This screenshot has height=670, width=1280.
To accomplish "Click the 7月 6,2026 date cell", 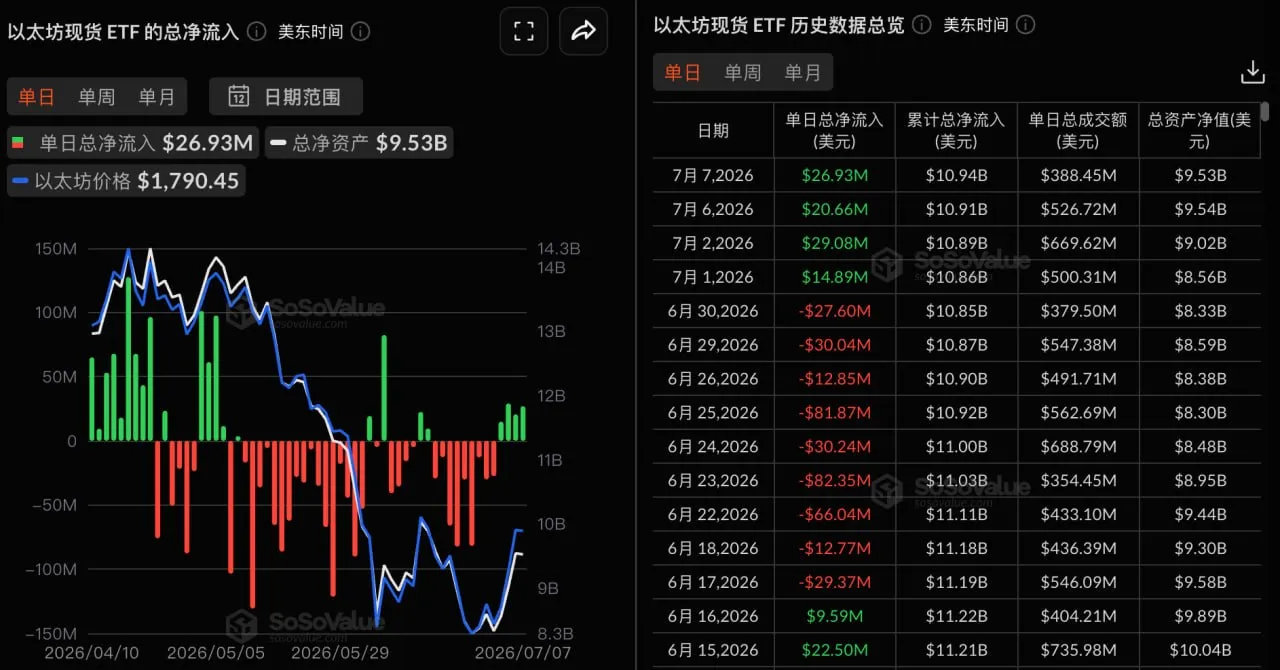I will (x=713, y=209).
